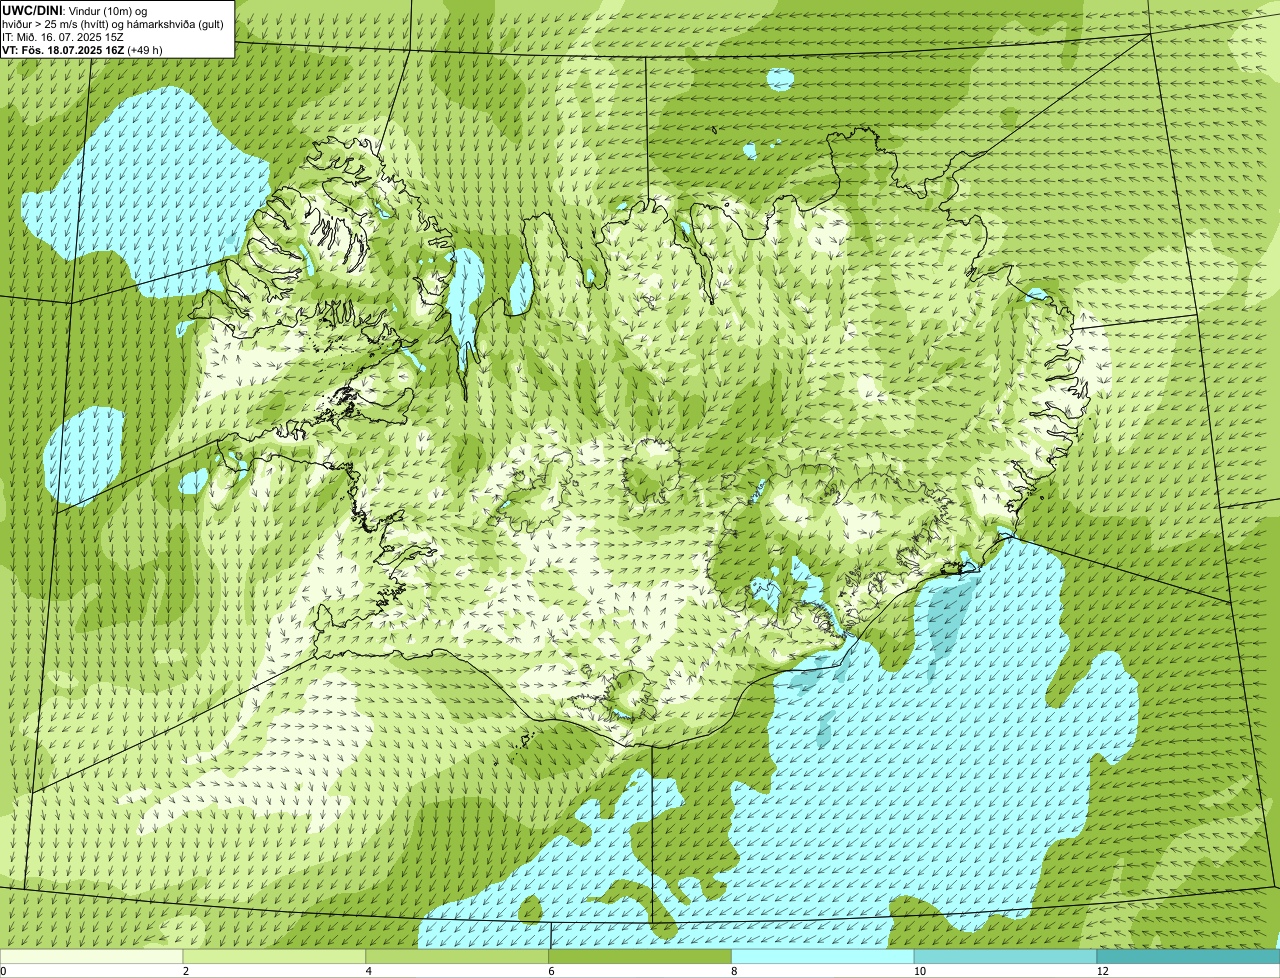1280x978 pixels.
Task: Click the 4–6 m/s legend color segment
Action: [x=457, y=956]
